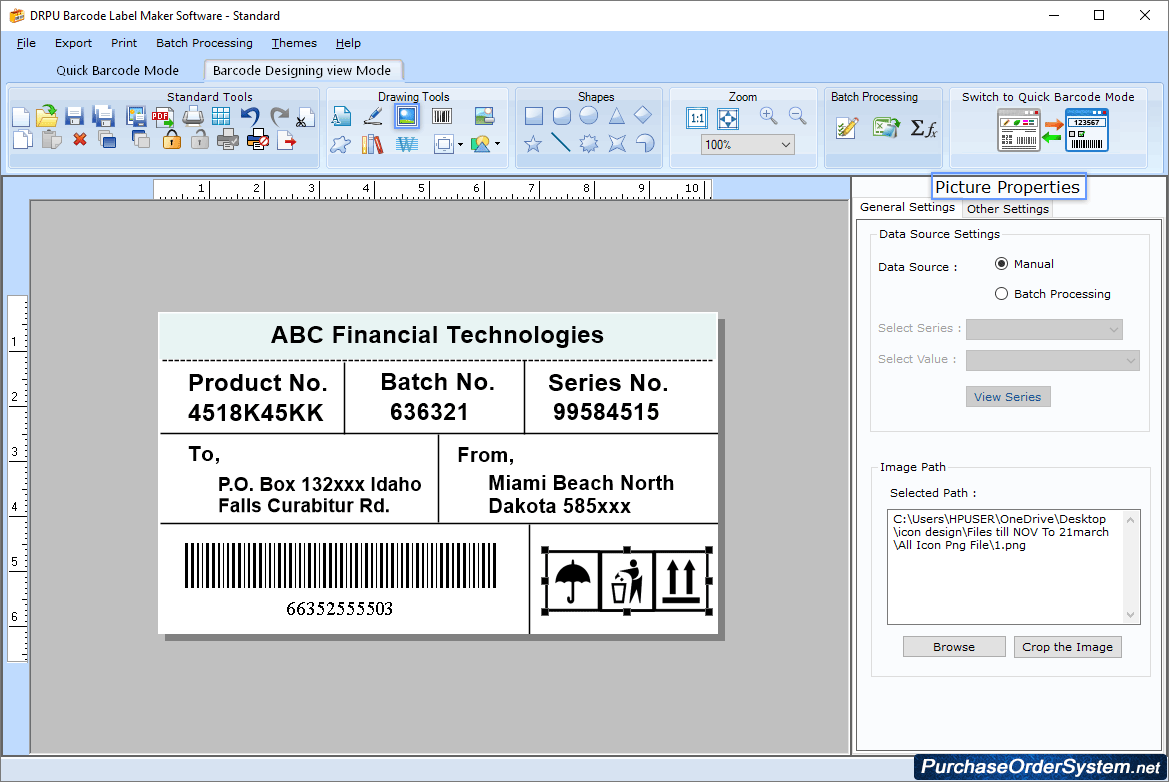Viewport: 1169px width, 782px height.
Task: Select the Signature pen tool
Action: tap(373, 116)
